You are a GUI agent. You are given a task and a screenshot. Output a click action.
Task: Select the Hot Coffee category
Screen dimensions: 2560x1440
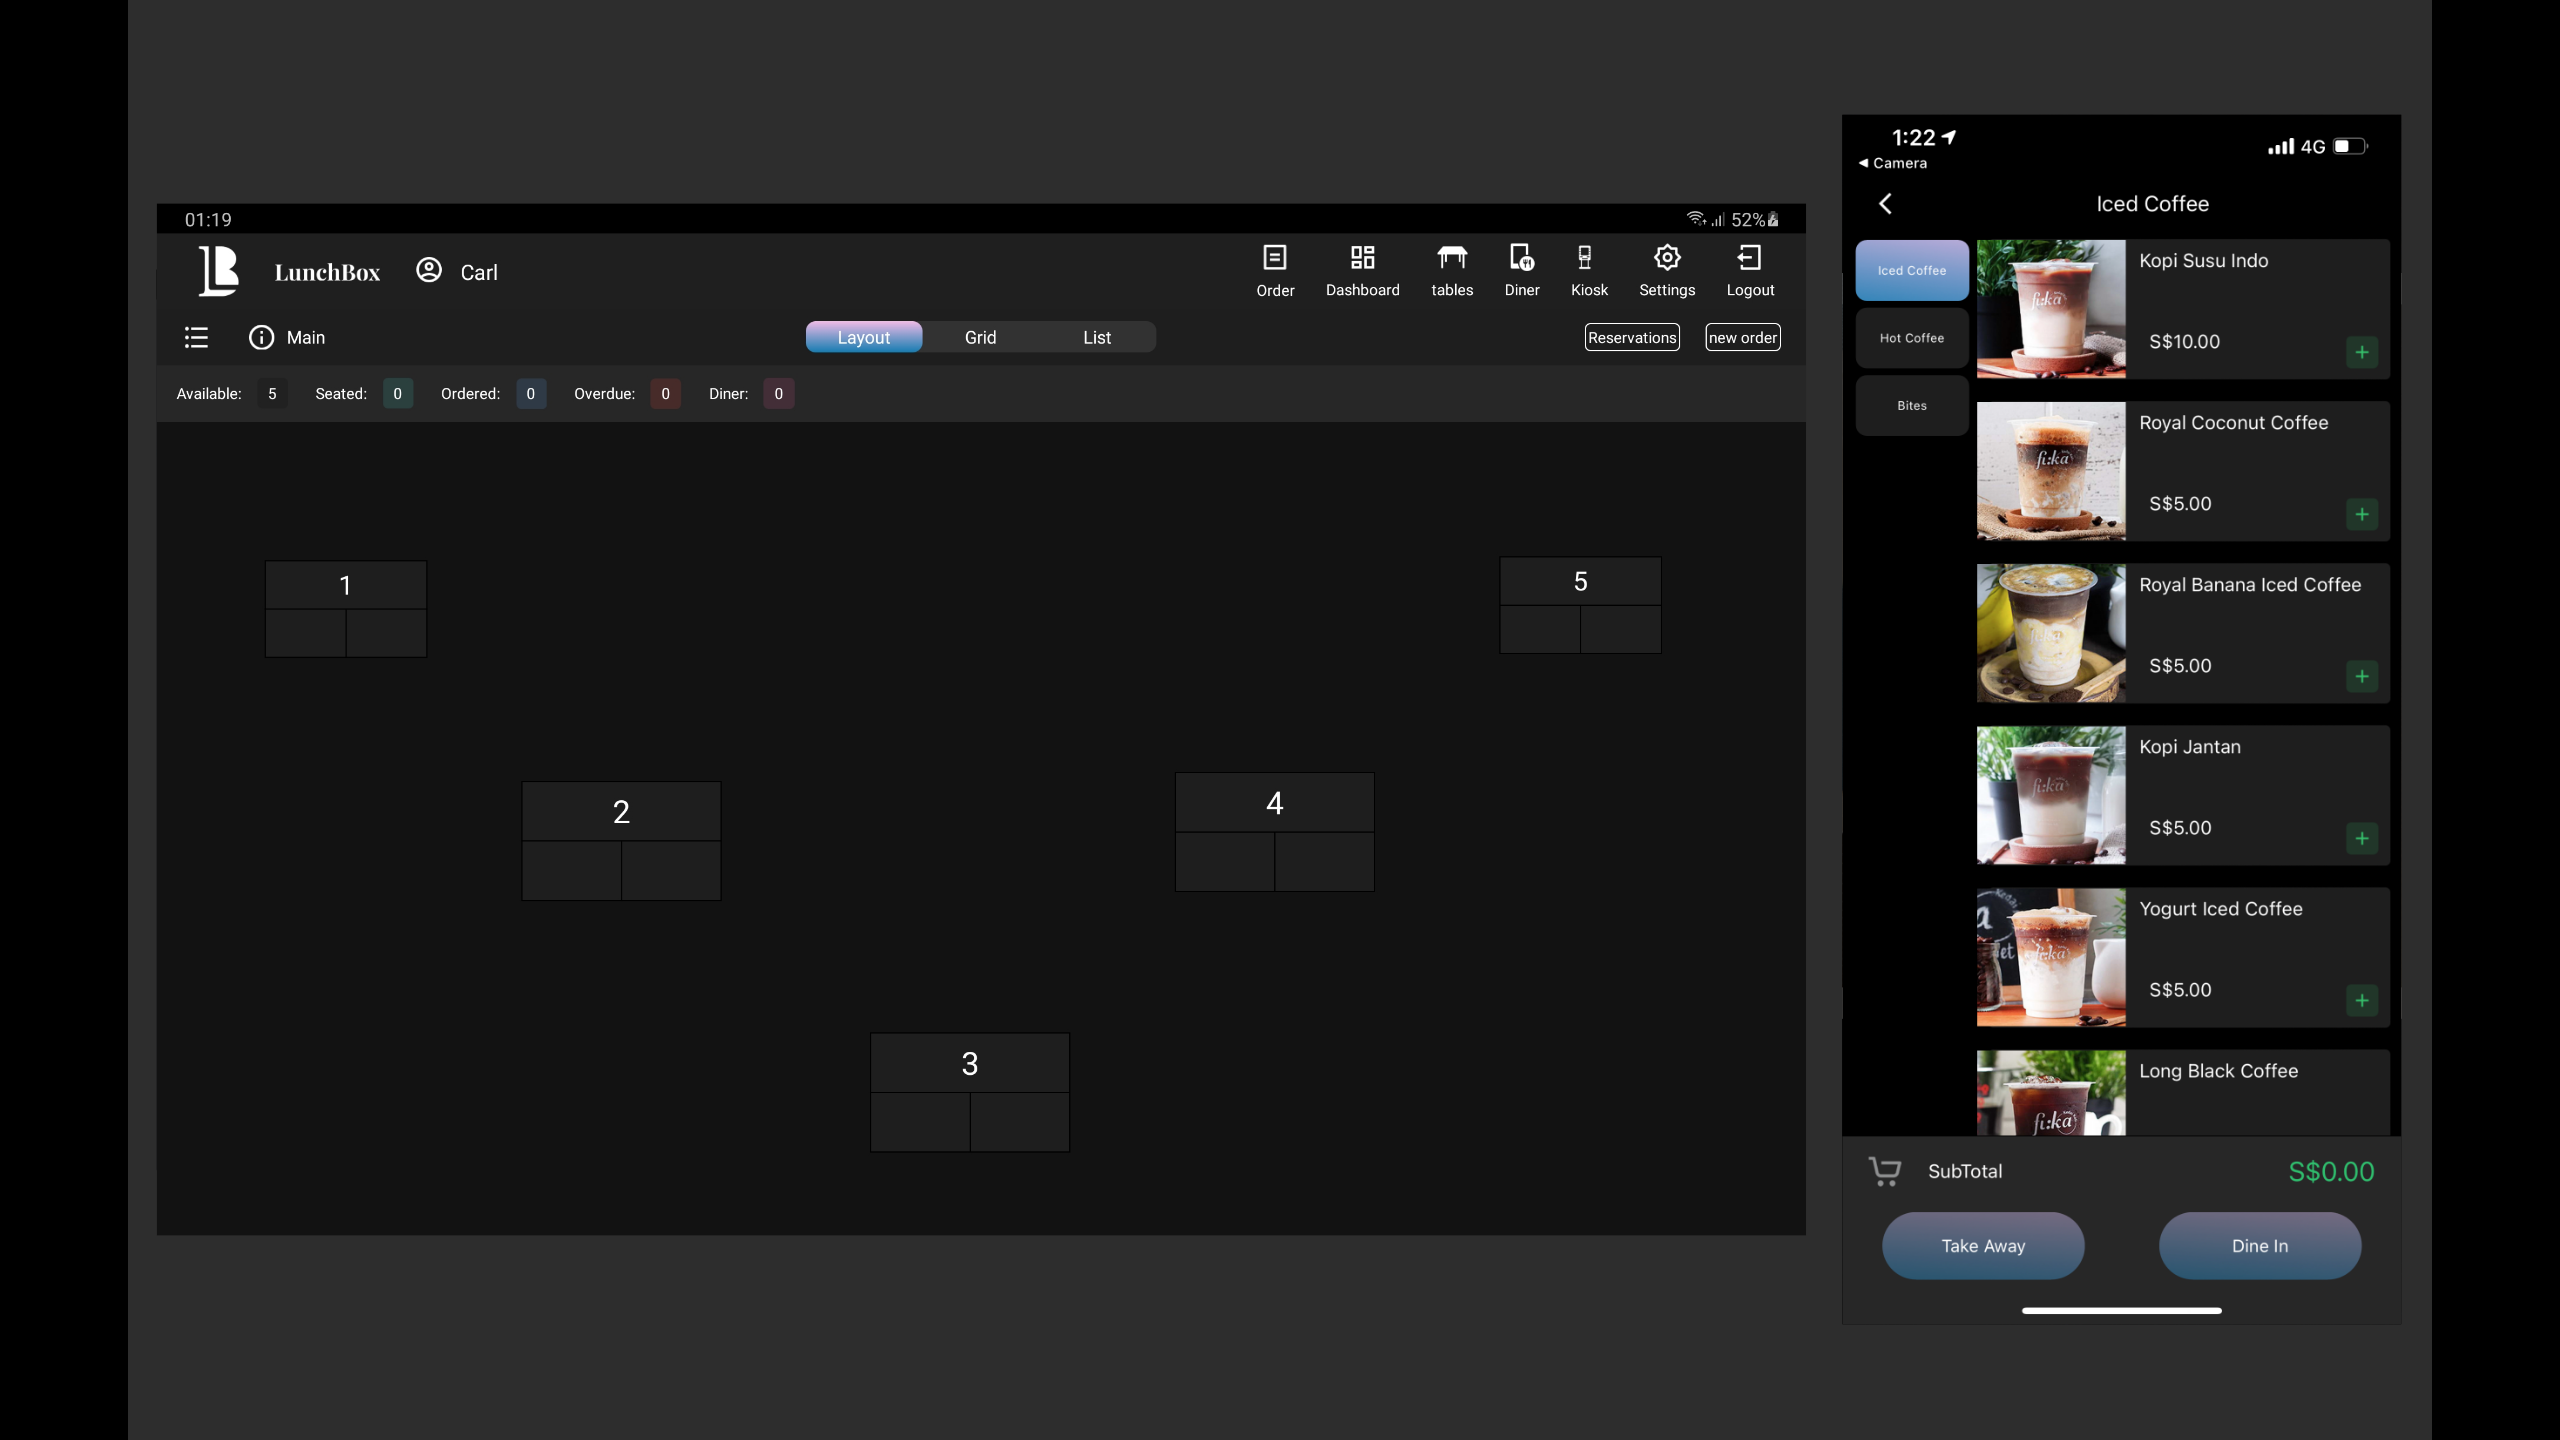1911,338
